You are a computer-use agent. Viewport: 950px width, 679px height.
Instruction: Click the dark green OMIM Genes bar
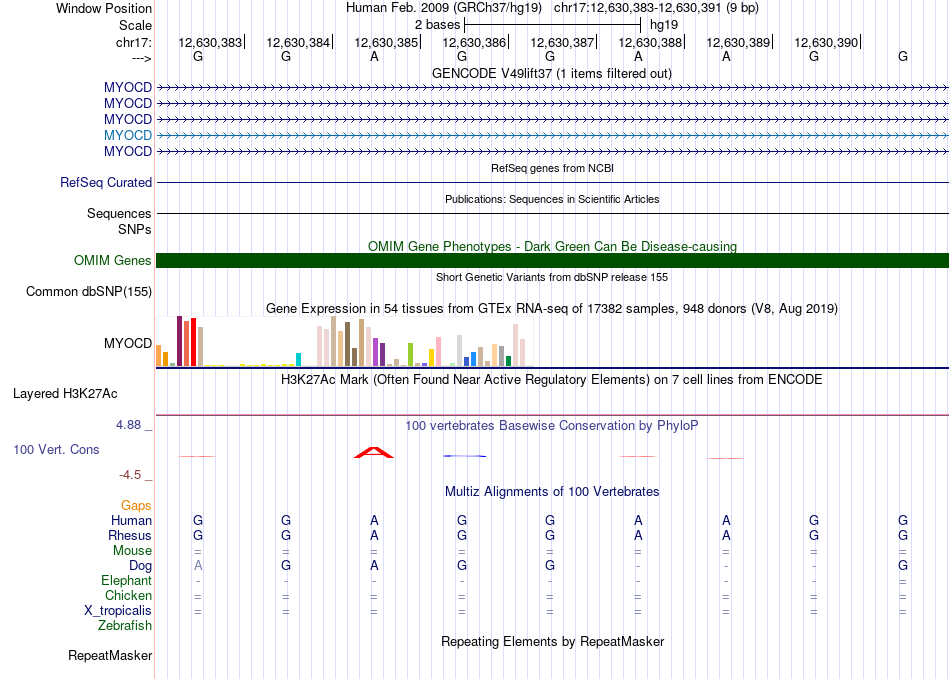coord(552,261)
